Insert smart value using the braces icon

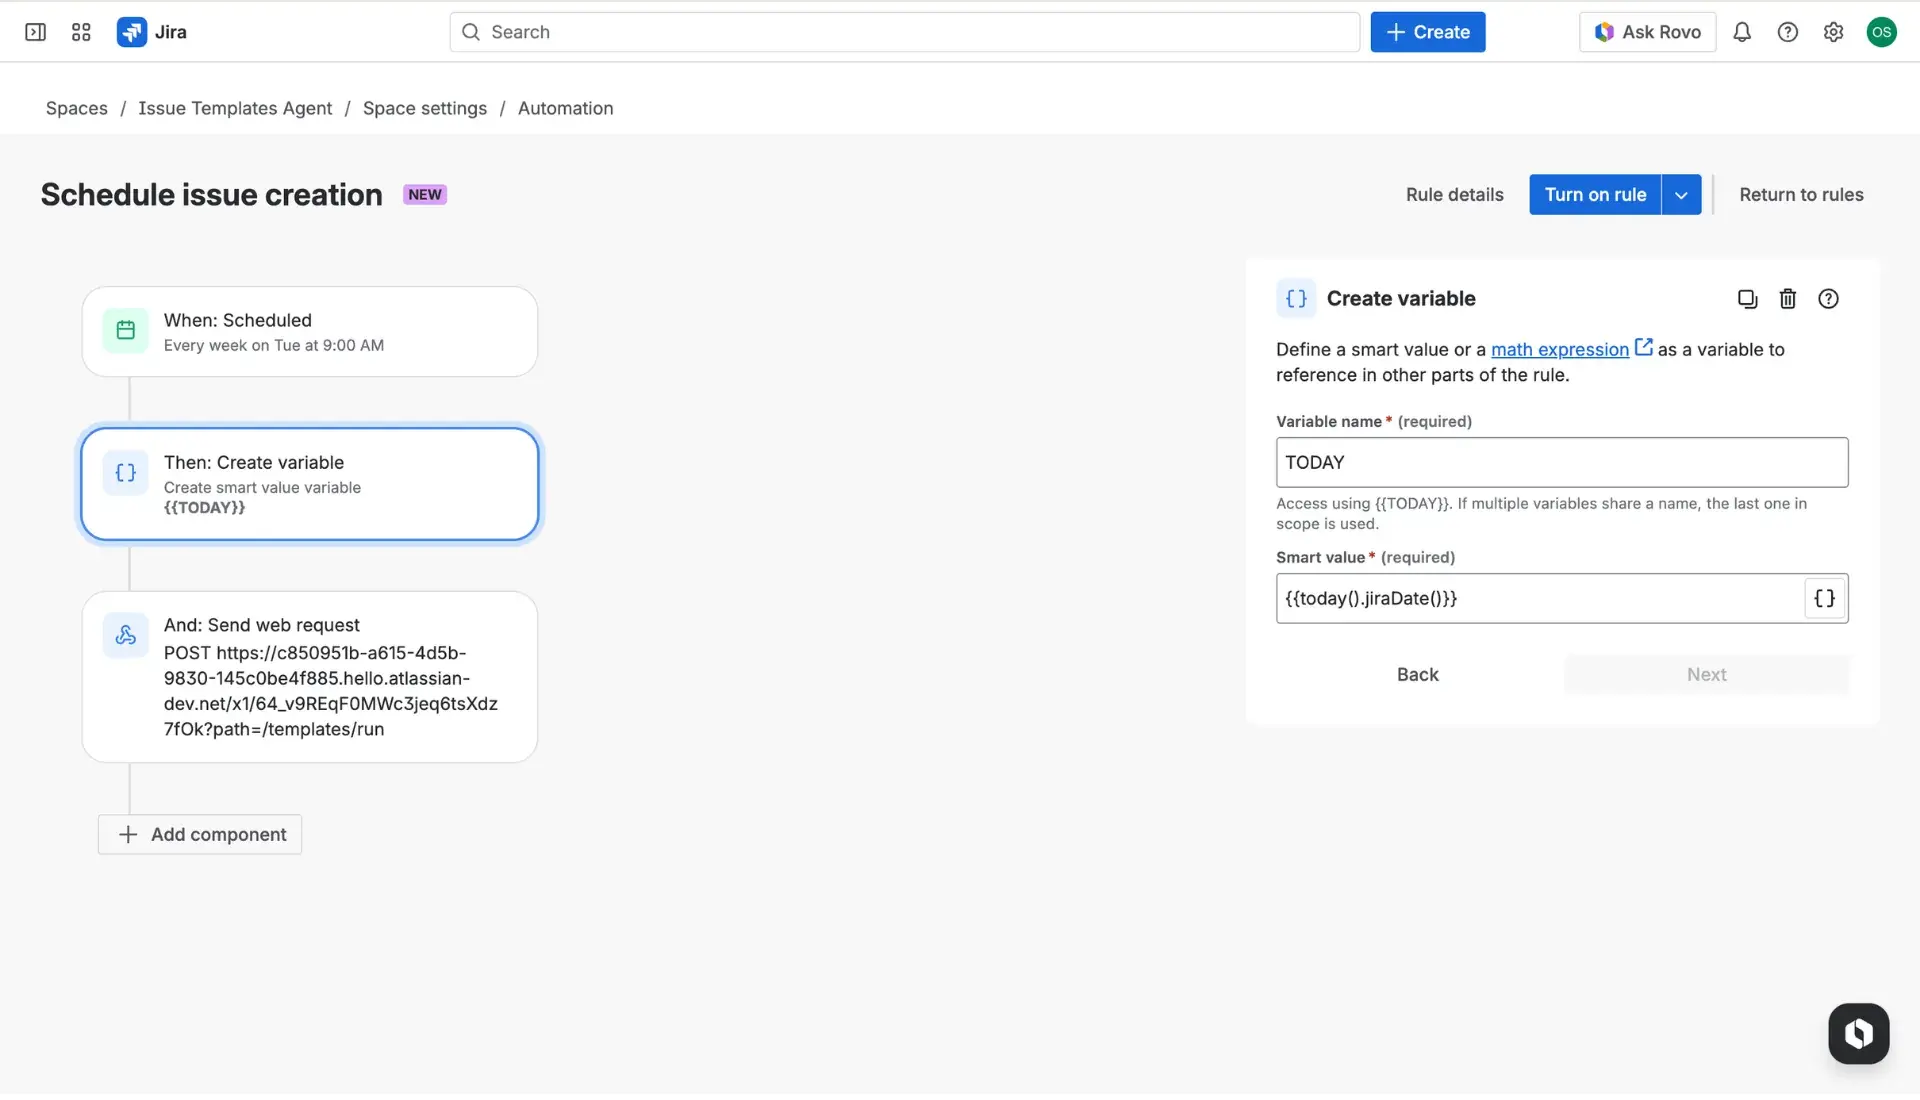coord(1824,598)
